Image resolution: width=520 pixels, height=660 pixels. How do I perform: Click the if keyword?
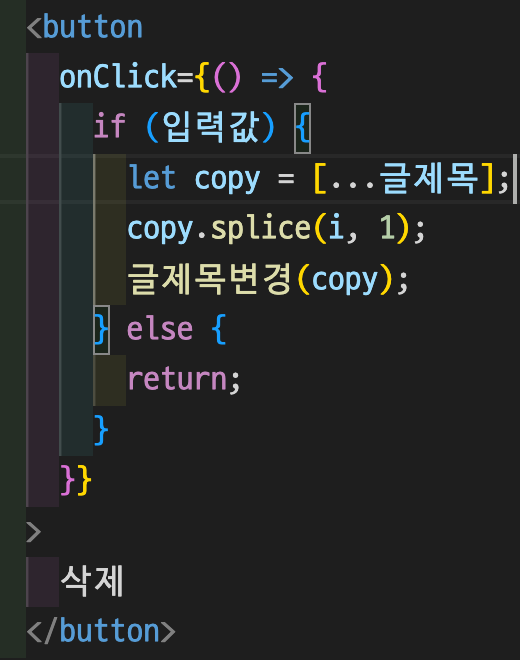tap(110, 126)
